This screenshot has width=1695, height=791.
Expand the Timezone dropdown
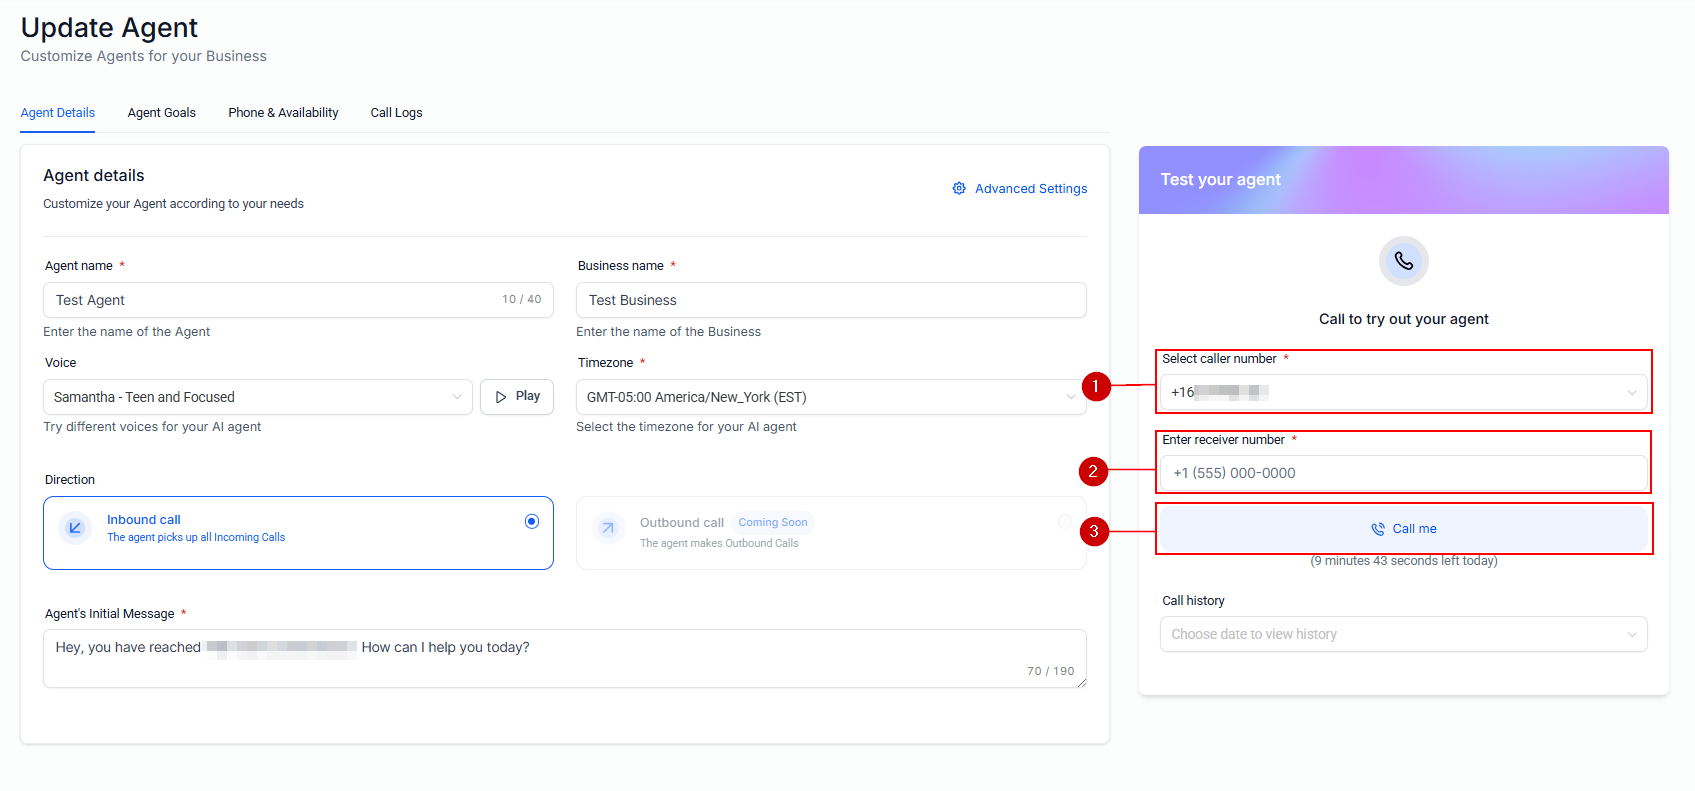[830, 397]
